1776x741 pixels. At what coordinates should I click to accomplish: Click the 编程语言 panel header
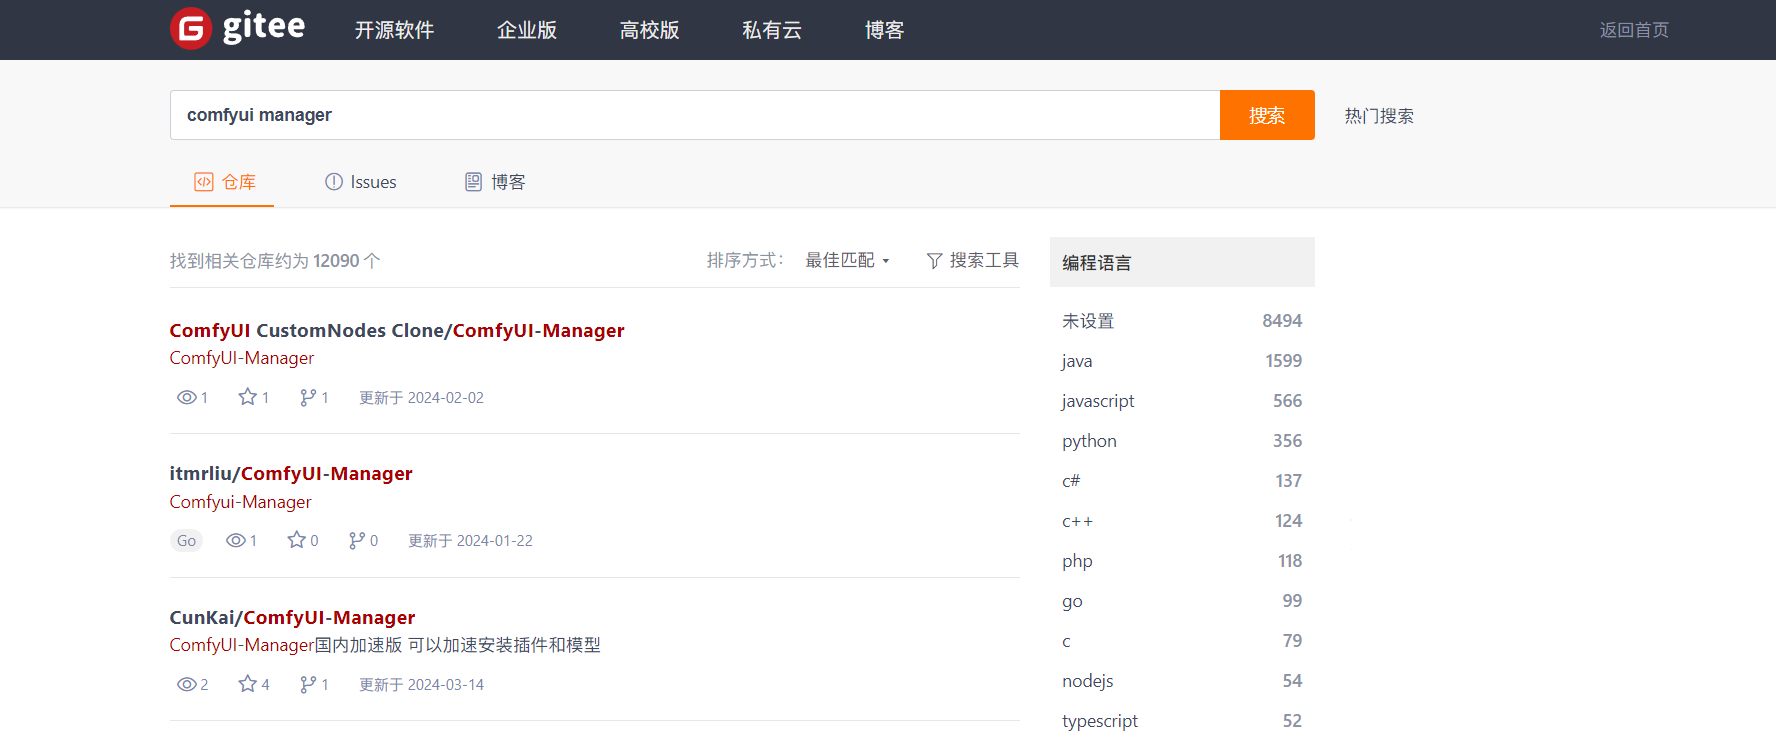click(1182, 262)
